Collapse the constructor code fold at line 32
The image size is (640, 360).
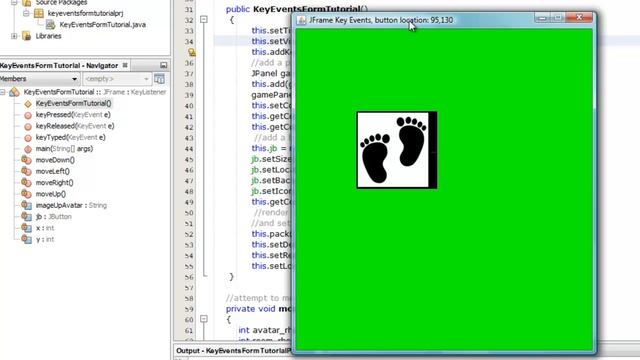(204, 20)
